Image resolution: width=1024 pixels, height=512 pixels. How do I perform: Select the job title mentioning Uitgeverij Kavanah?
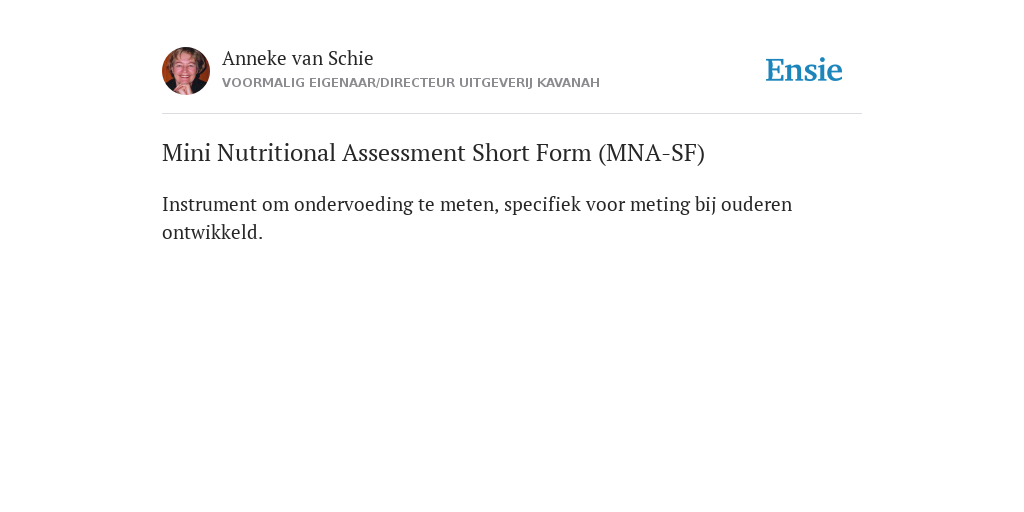tap(411, 83)
